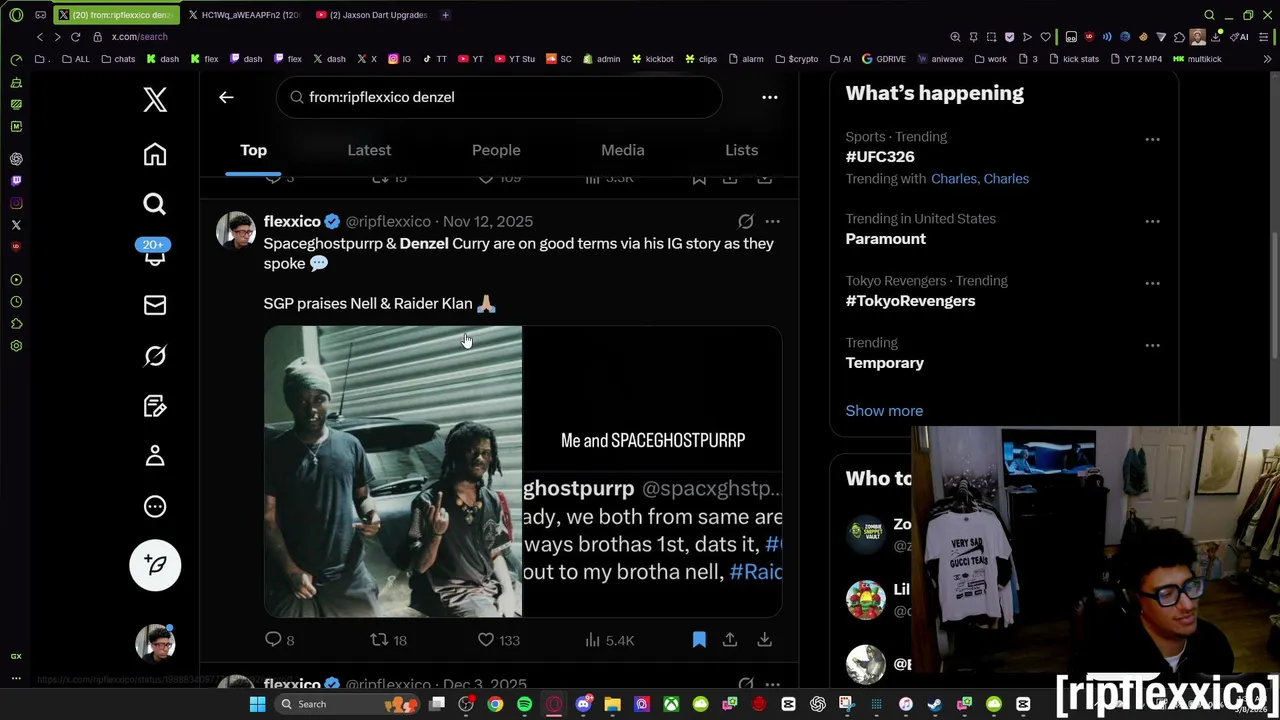Switch to the People tab
1280x720 pixels.
496,150
